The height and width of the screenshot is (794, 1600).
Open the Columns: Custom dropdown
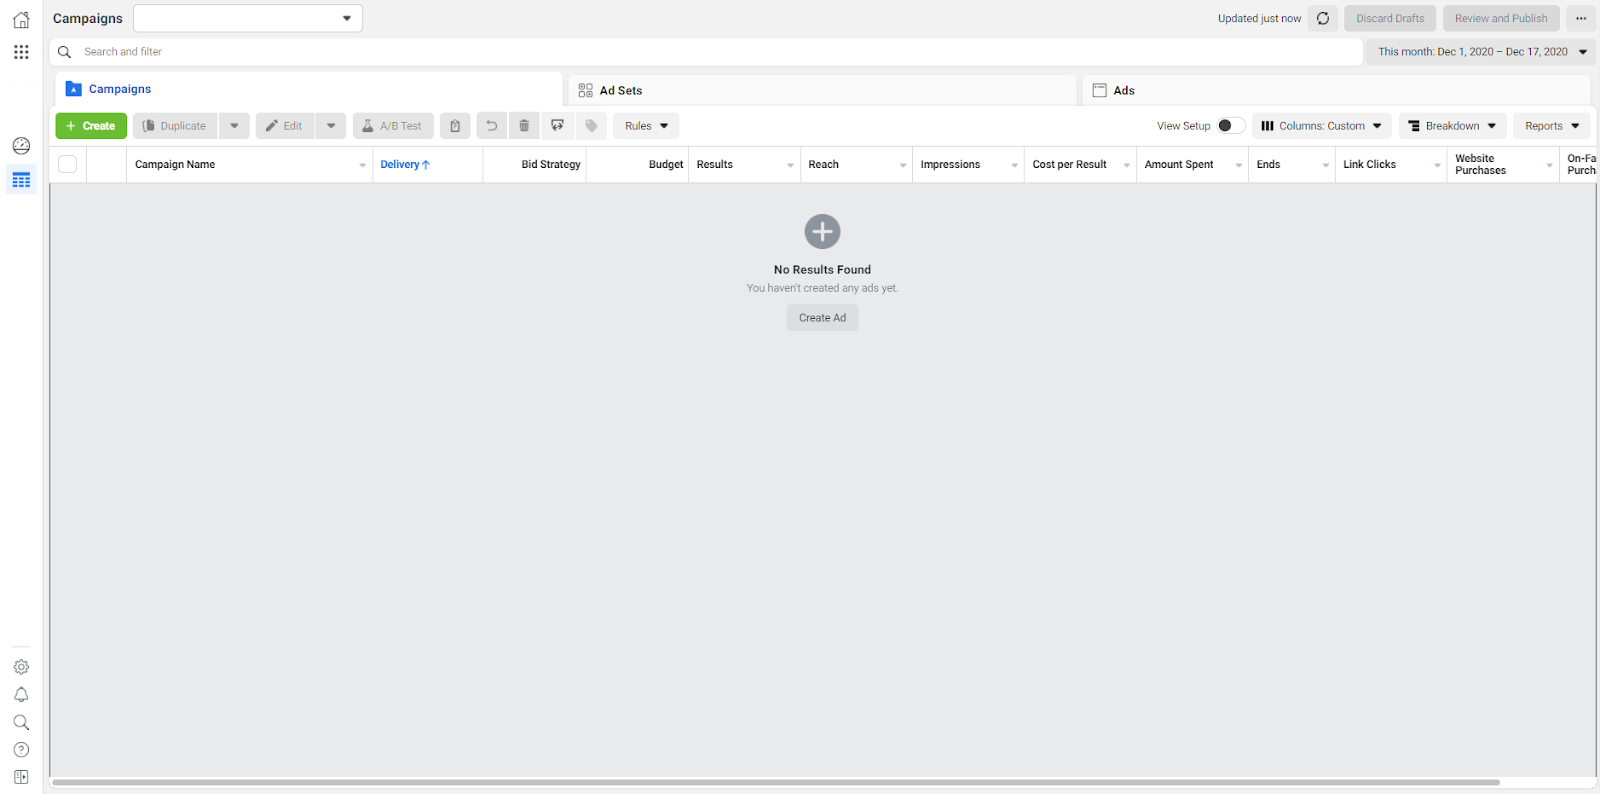click(x=1322, y=126)
